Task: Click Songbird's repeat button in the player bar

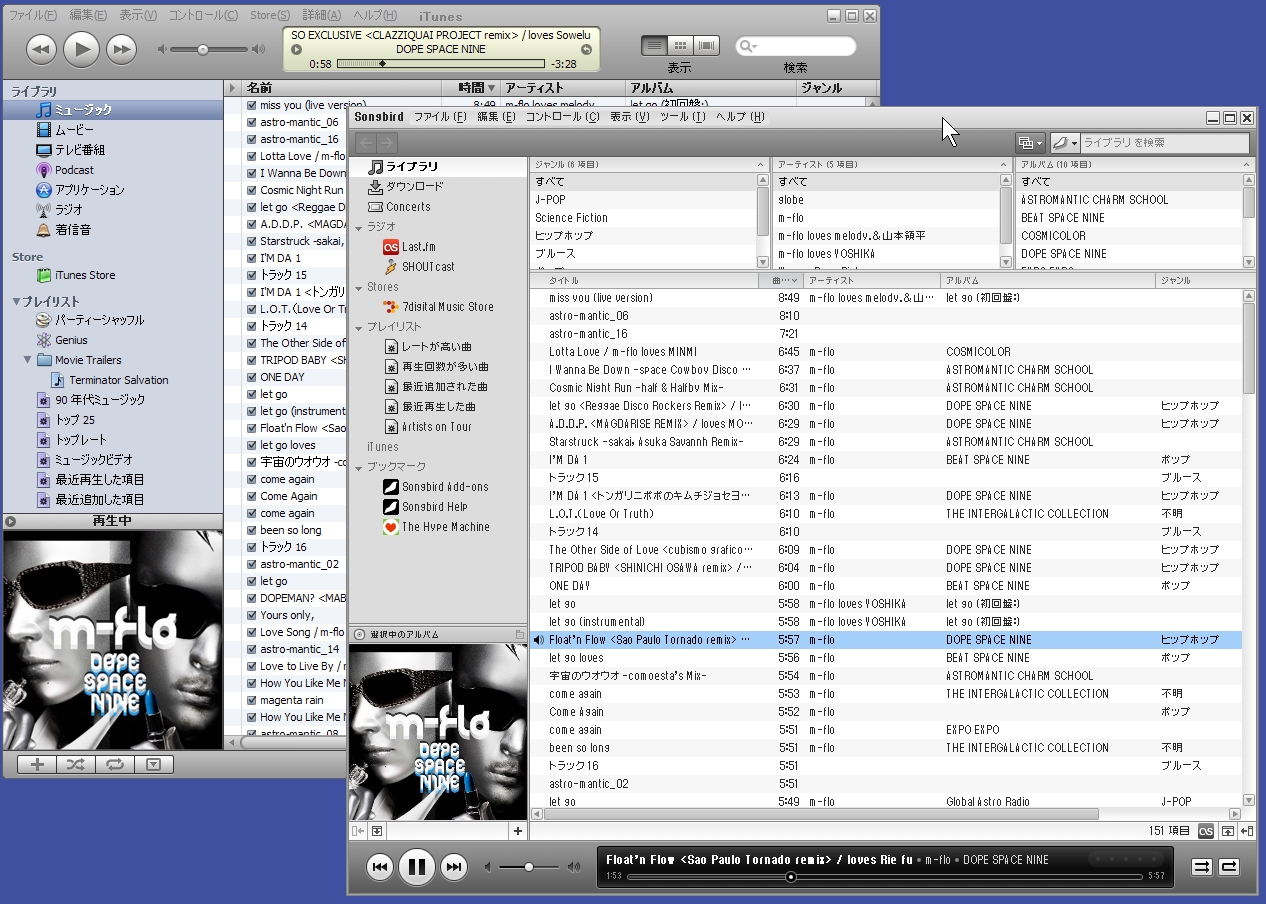Action: tap(1229, 867)
